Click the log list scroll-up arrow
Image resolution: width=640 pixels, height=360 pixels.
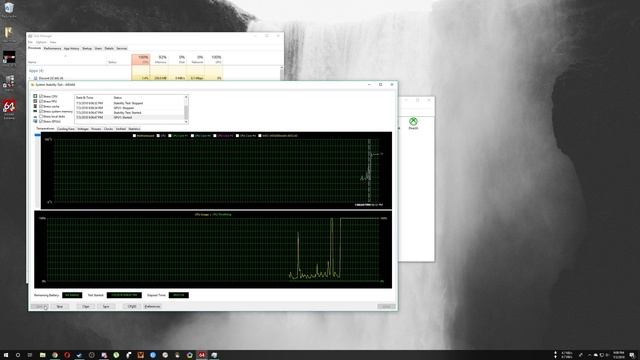pos(186,97)
